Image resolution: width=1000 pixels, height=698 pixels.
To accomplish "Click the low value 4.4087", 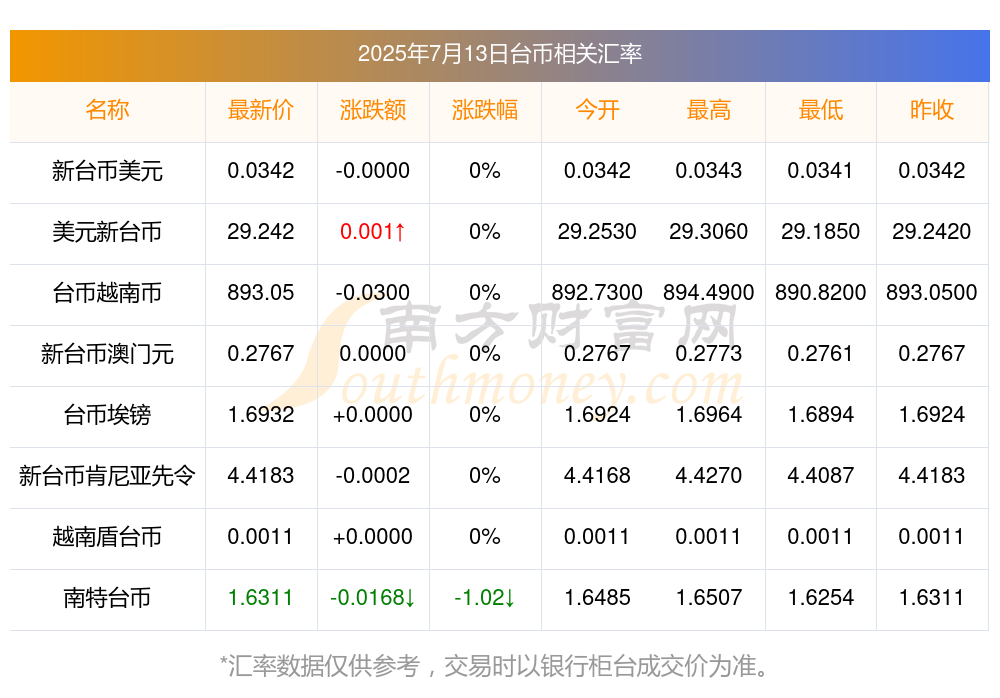I will coord(821,475).
